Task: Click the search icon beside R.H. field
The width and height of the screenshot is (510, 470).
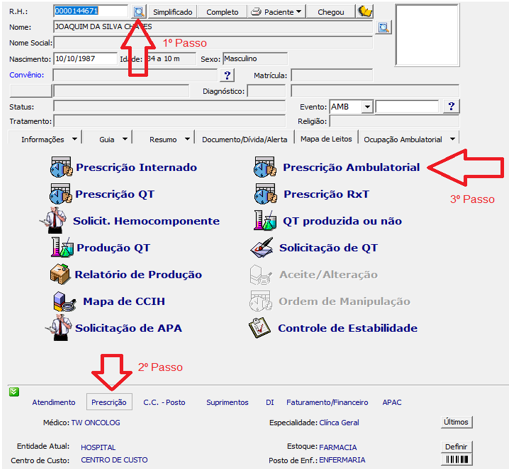Action: coord(138,12)
